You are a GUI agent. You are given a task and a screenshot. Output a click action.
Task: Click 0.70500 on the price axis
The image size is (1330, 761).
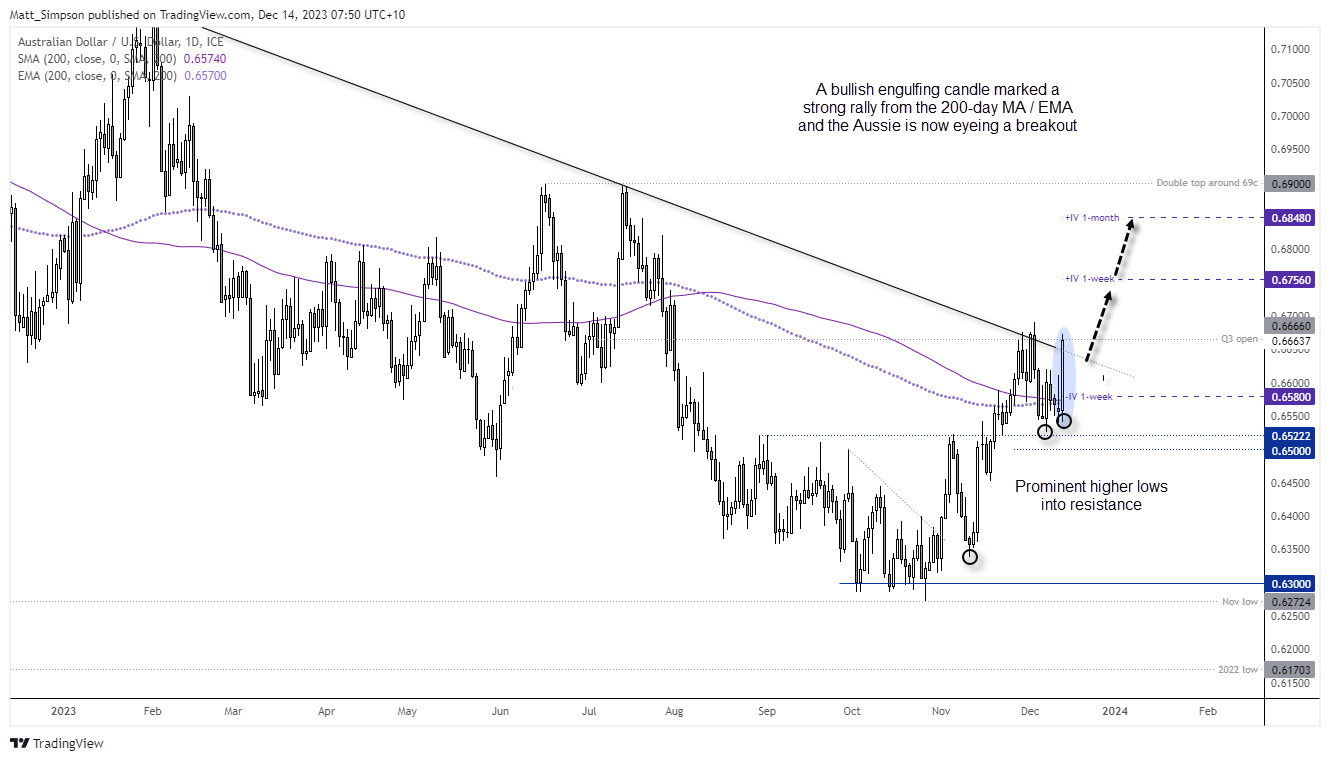point(1288,82)
